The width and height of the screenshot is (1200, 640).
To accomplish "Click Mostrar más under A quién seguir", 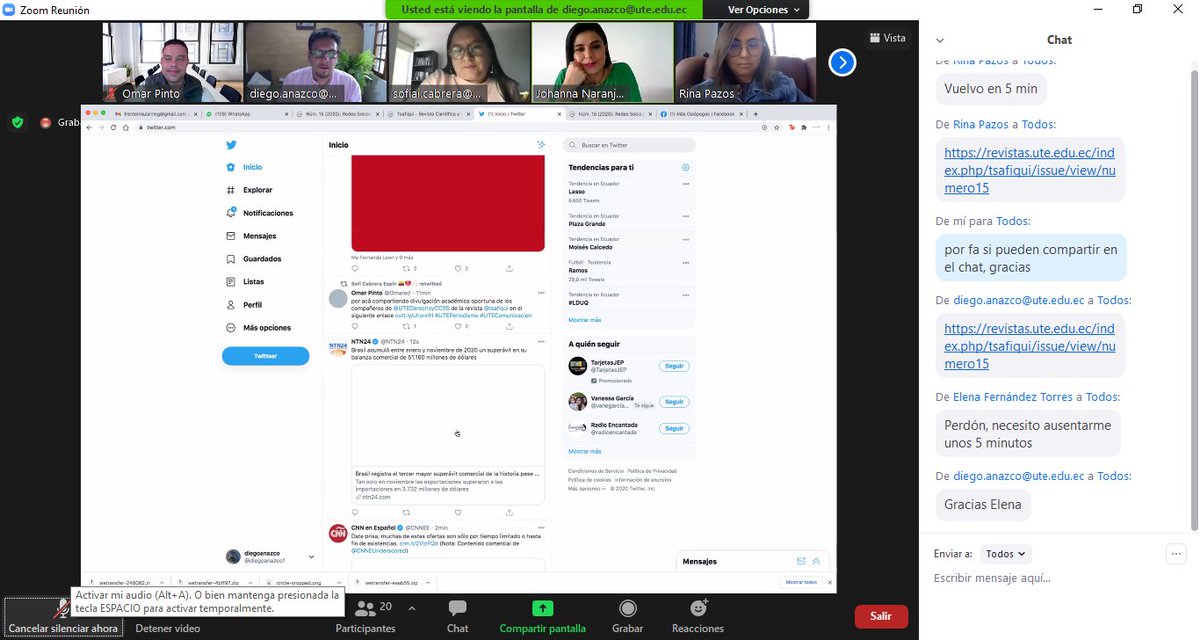I will pyautogui.click(x=585, y=451).
